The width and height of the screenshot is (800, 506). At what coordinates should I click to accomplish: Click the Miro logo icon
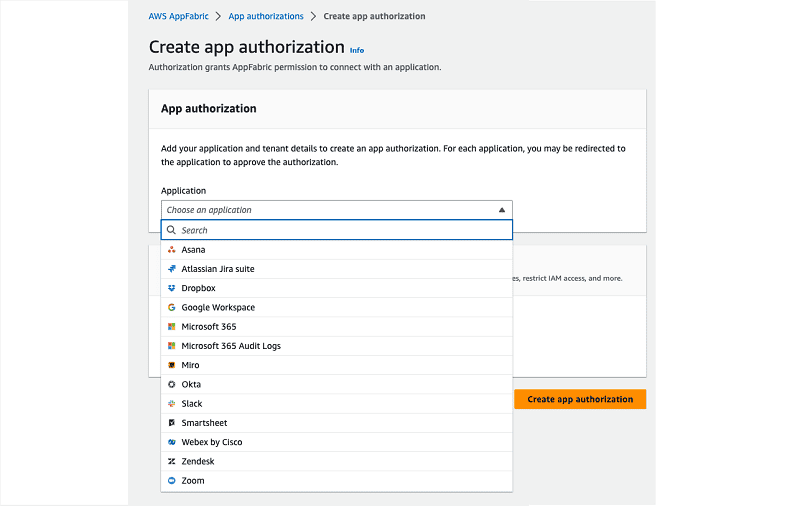[x=171, y=365]
